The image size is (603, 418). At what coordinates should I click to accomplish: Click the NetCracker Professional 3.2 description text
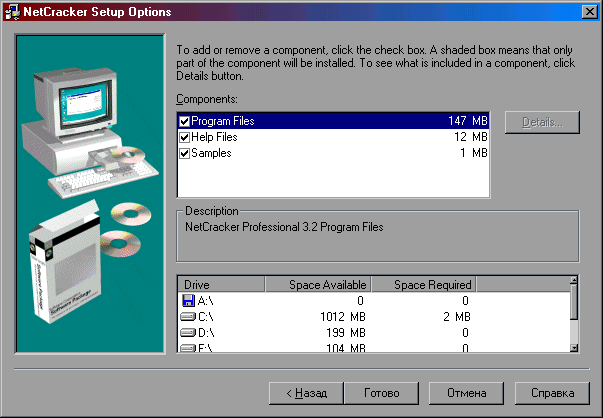coord(284,227)
